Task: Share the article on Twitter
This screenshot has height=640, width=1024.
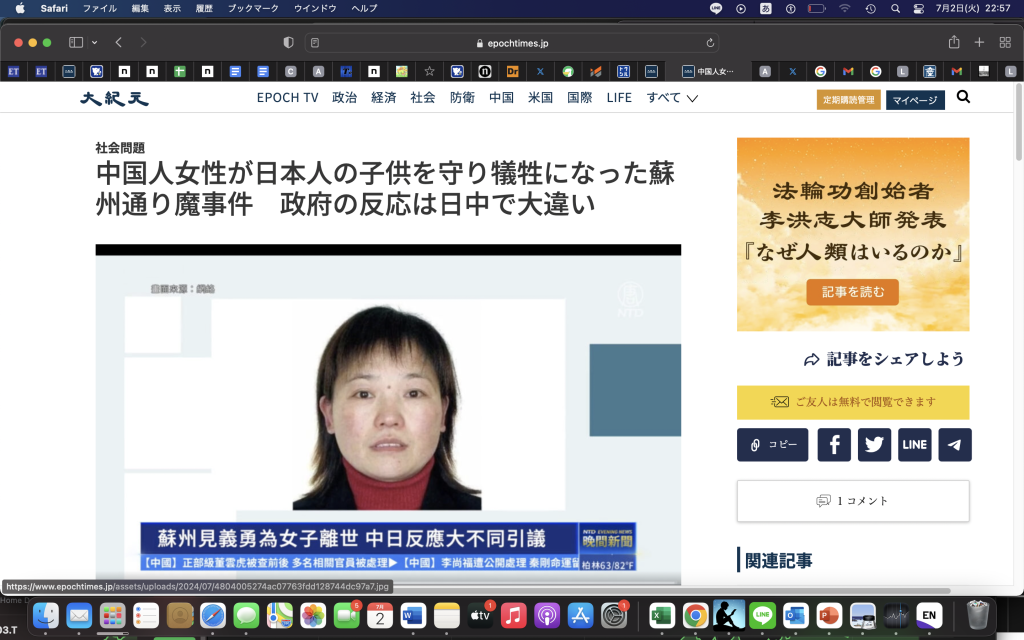Action: tap(873, 444)
